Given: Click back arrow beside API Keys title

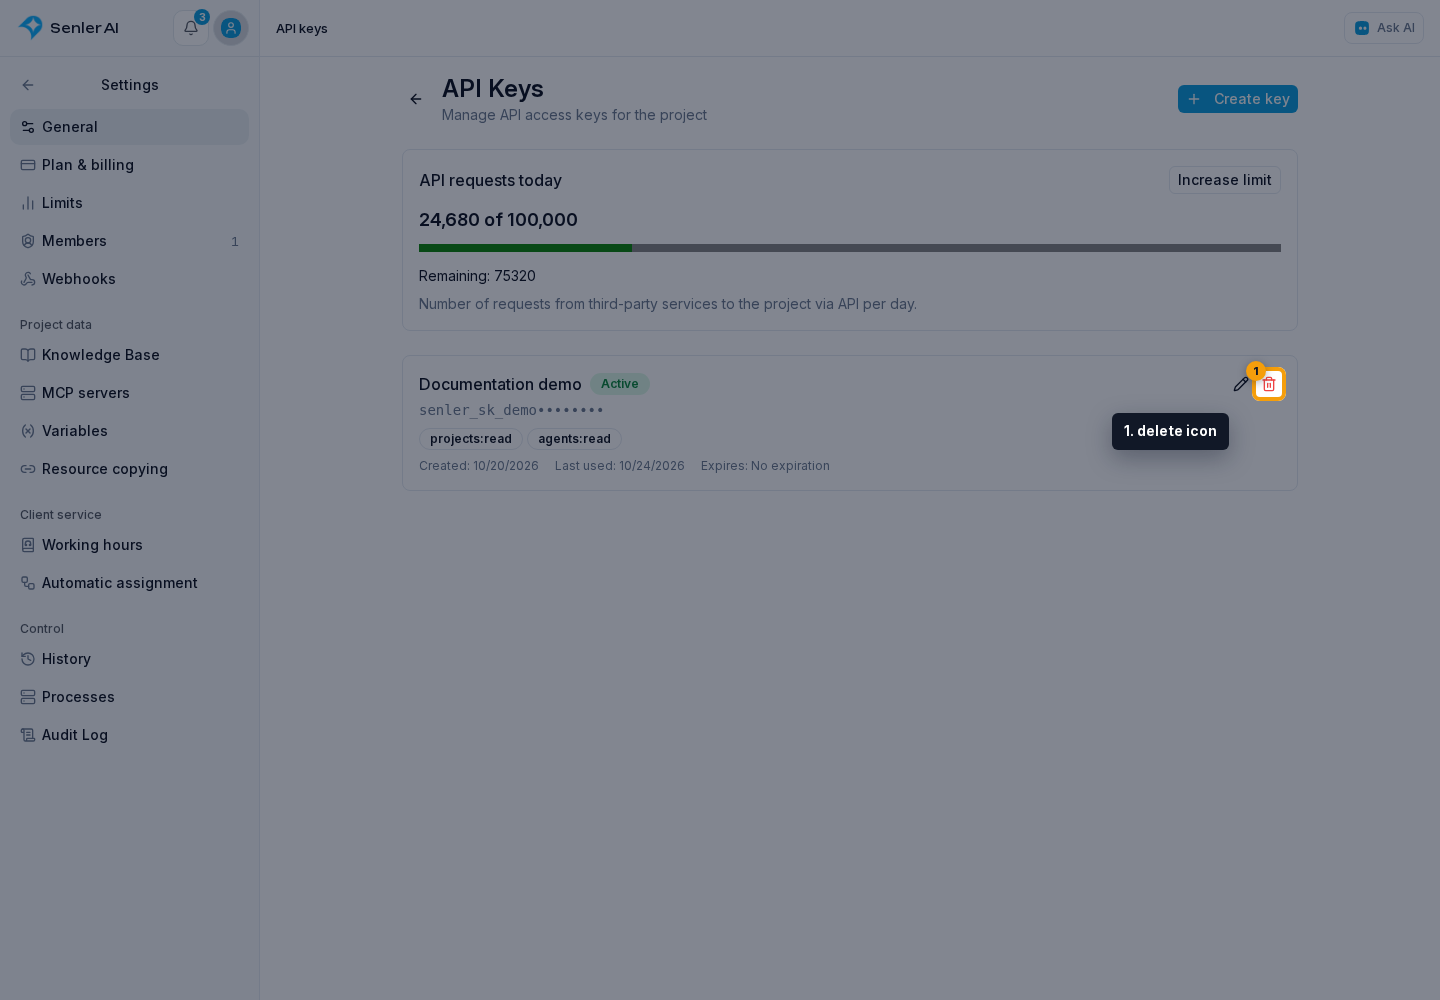Looking at the screenshot, I should pyautogui.click(x=416, y=99).
